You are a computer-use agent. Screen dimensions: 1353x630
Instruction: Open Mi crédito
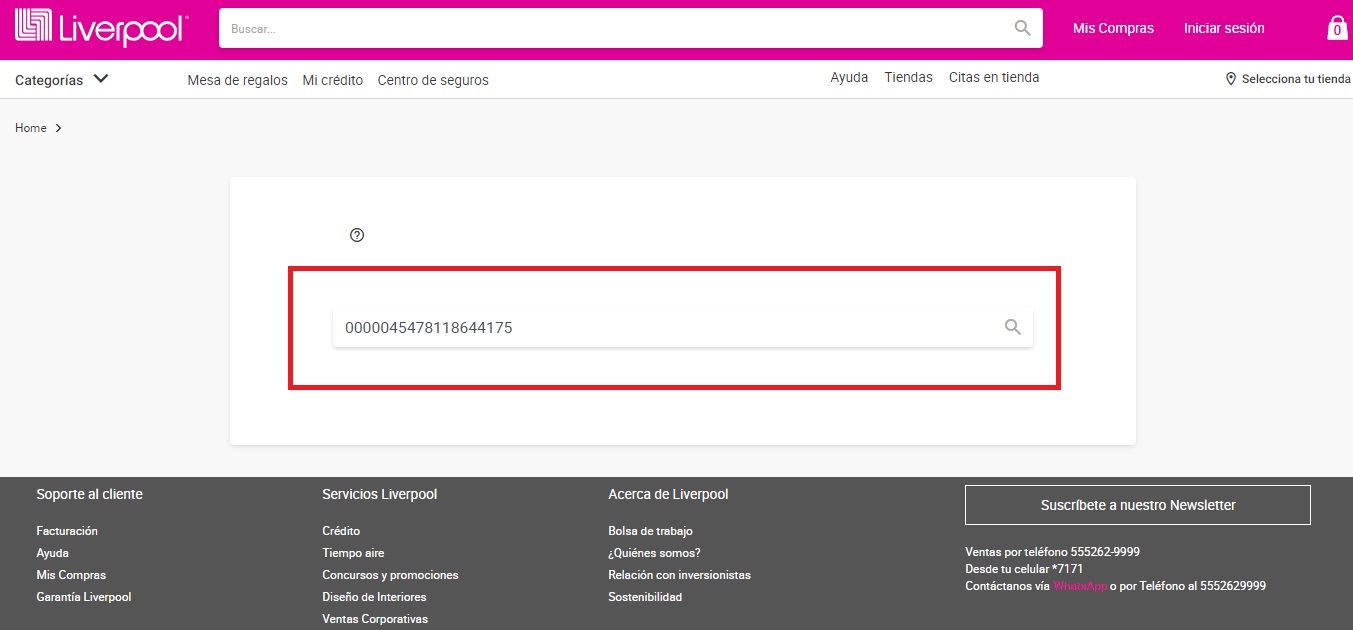click(333, 80)
